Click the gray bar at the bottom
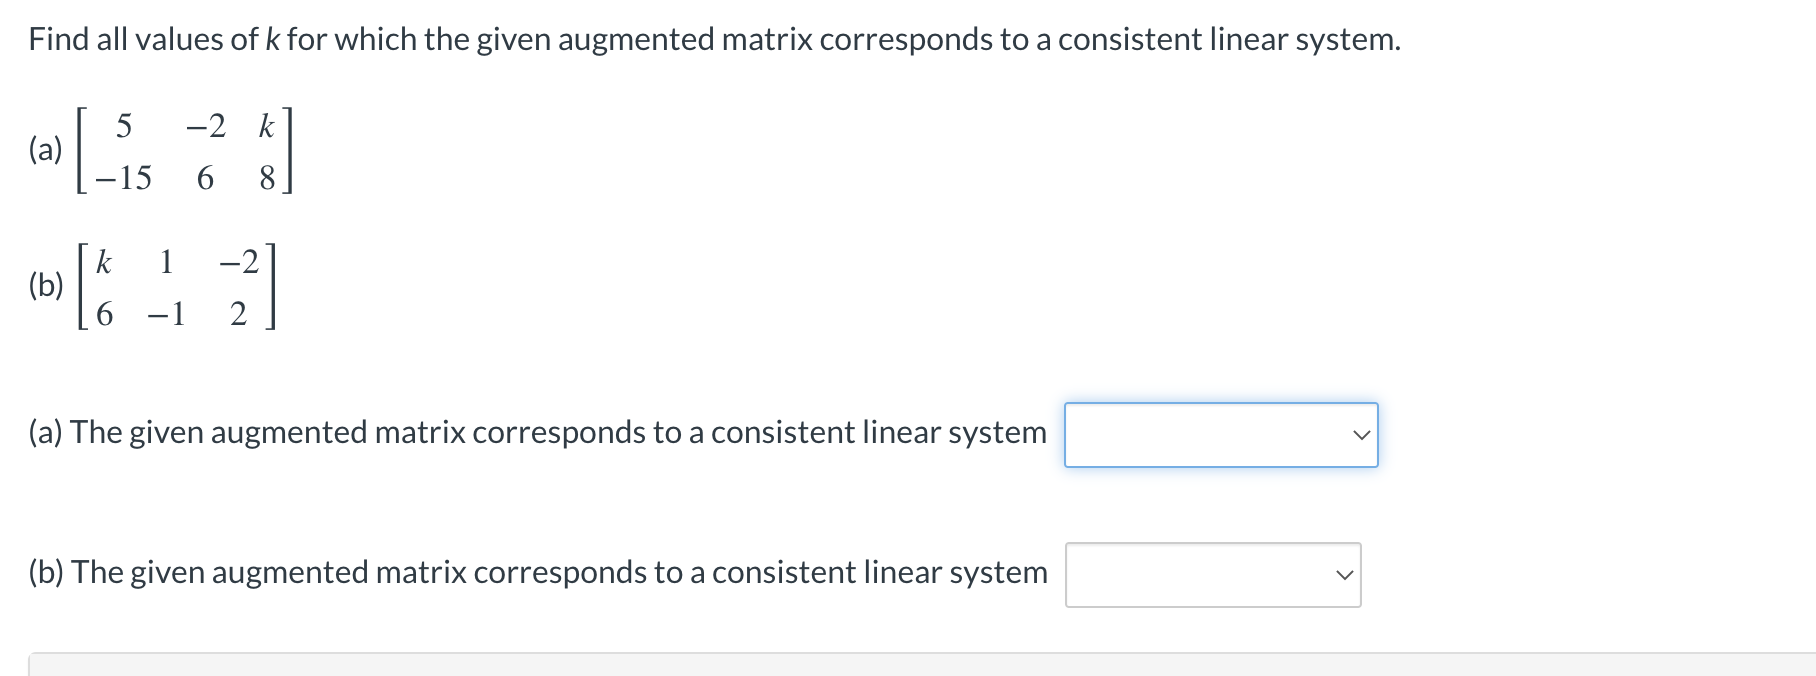The image size is (1816, 676). 900,665
